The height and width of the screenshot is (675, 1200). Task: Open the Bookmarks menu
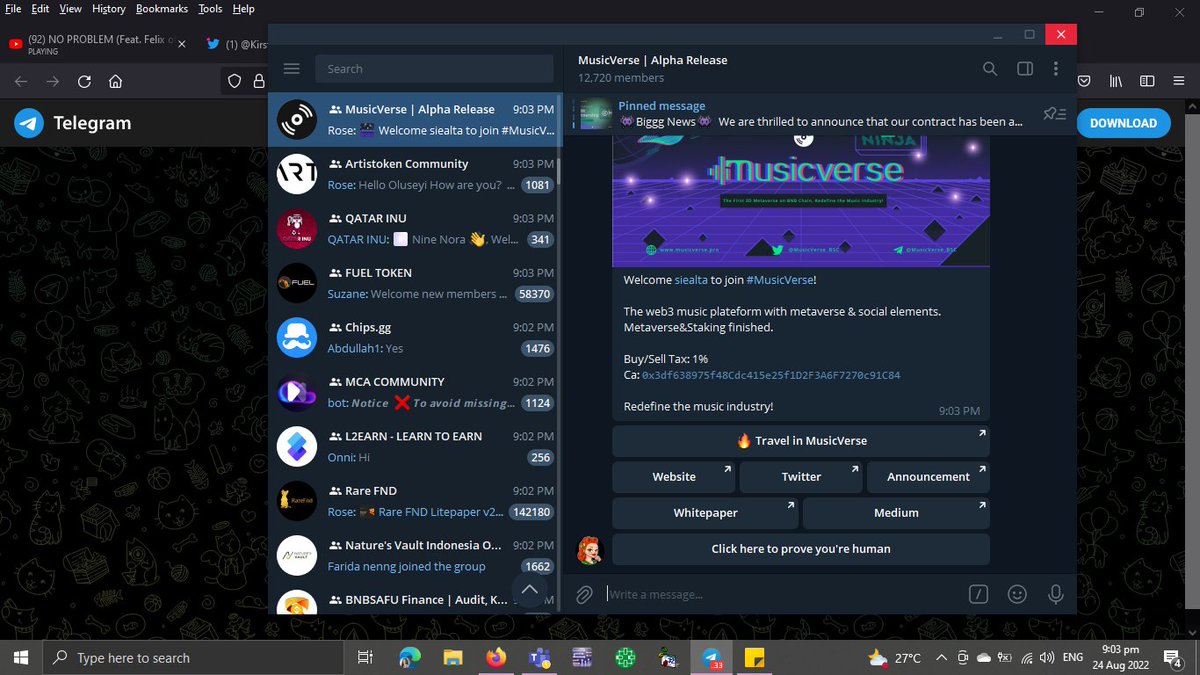[160, 8]
